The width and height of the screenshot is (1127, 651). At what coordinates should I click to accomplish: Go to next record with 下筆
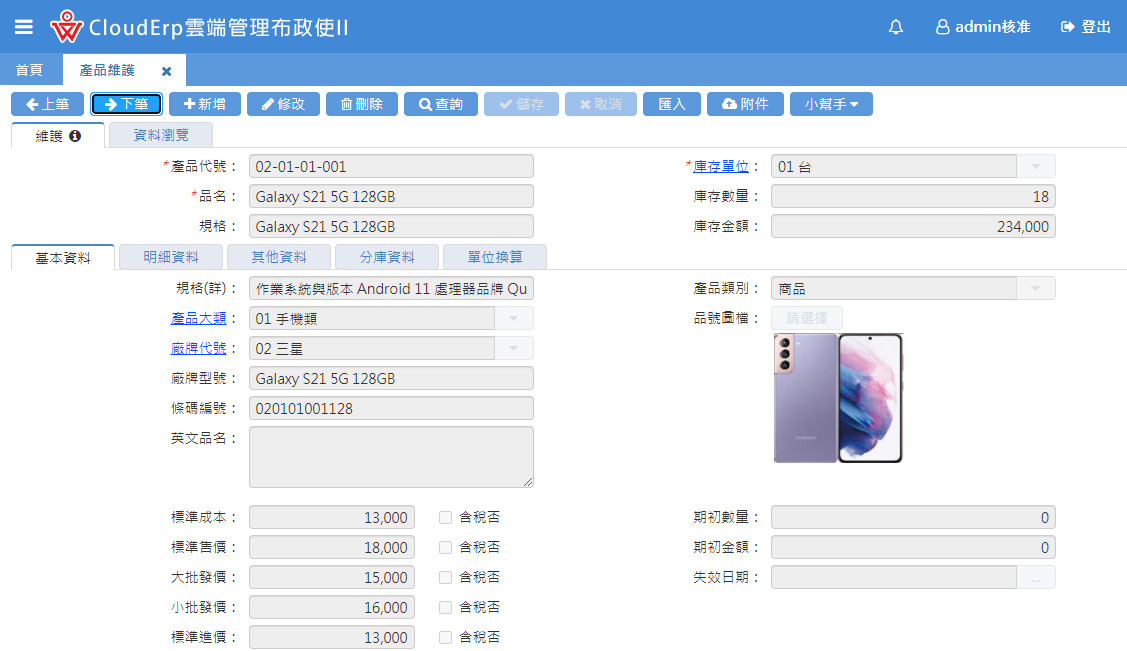click(126, 104)
